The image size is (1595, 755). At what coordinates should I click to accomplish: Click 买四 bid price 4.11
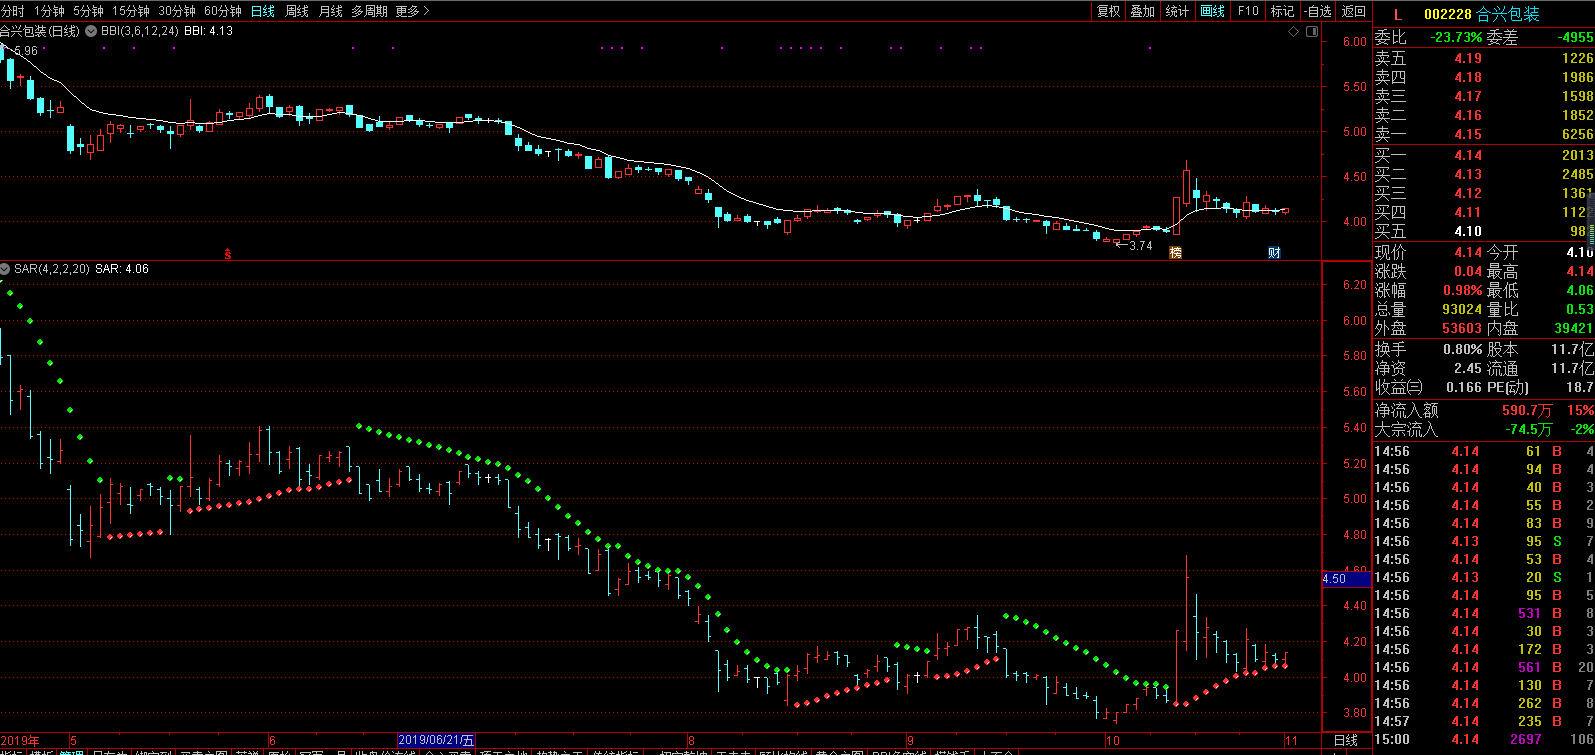click(1468, 212)
